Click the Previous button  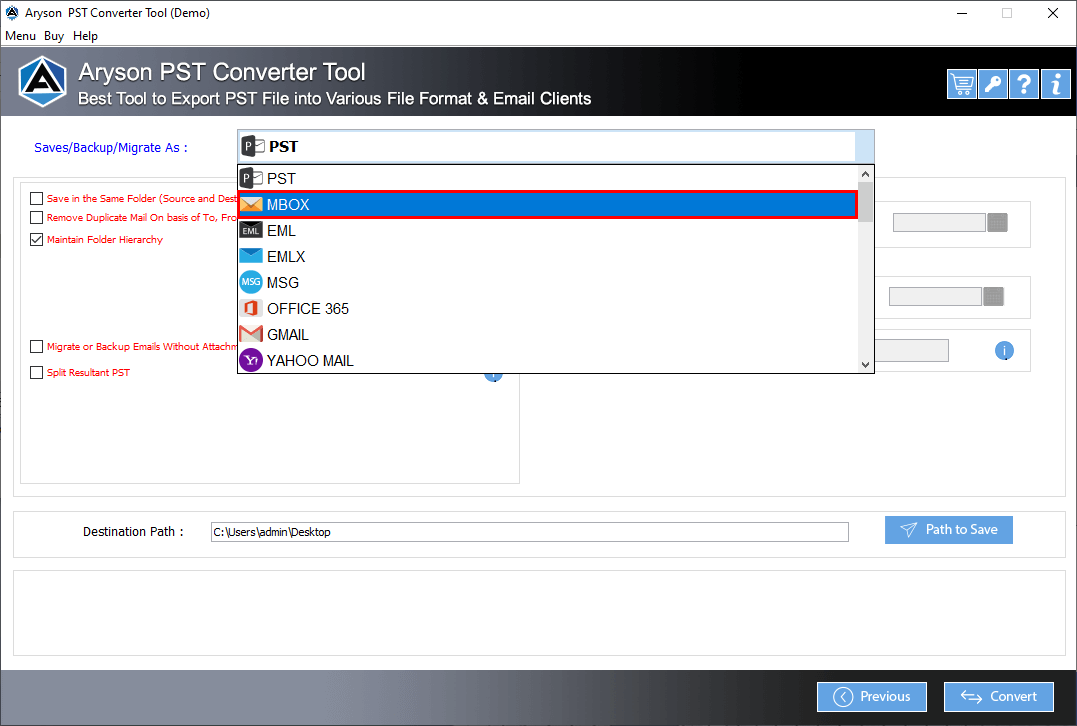click(x=872, y=696)
